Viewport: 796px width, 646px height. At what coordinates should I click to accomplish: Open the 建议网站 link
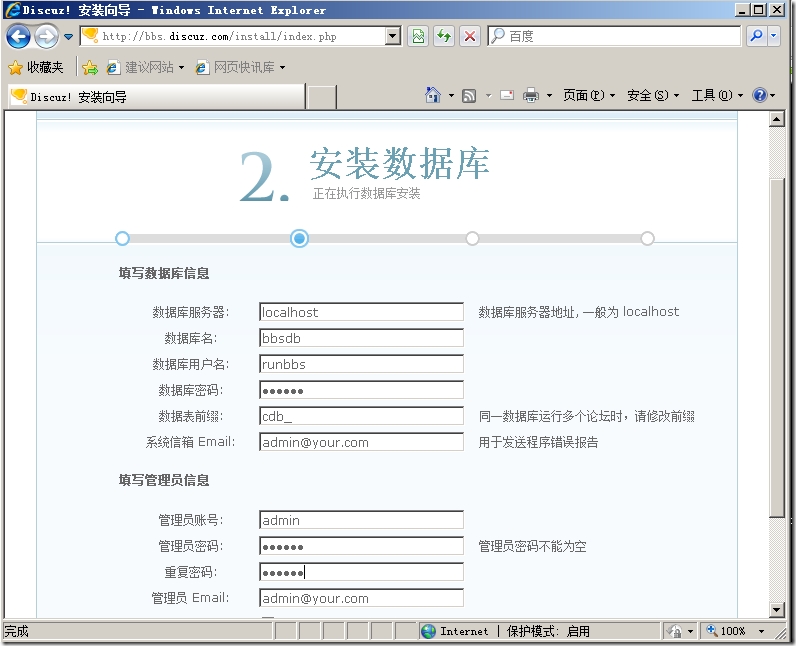click(146, 67)
